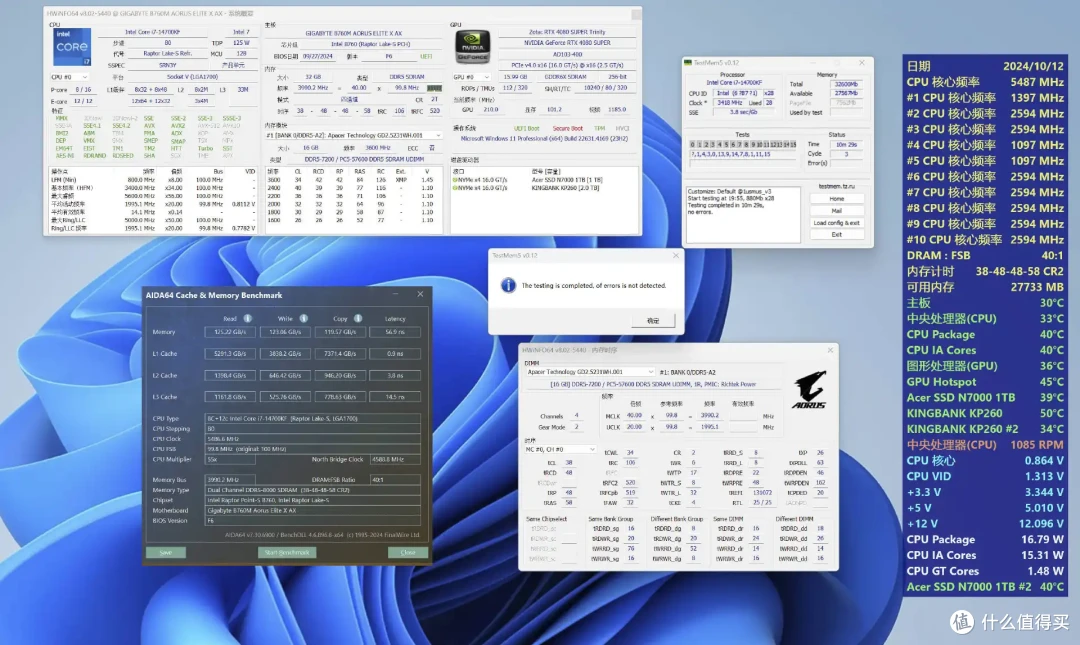This screenshot has height=645, width=1080.
Task: Click the NVIDIA GeForce logo in HWiNFO
Action: coord(472,47)
